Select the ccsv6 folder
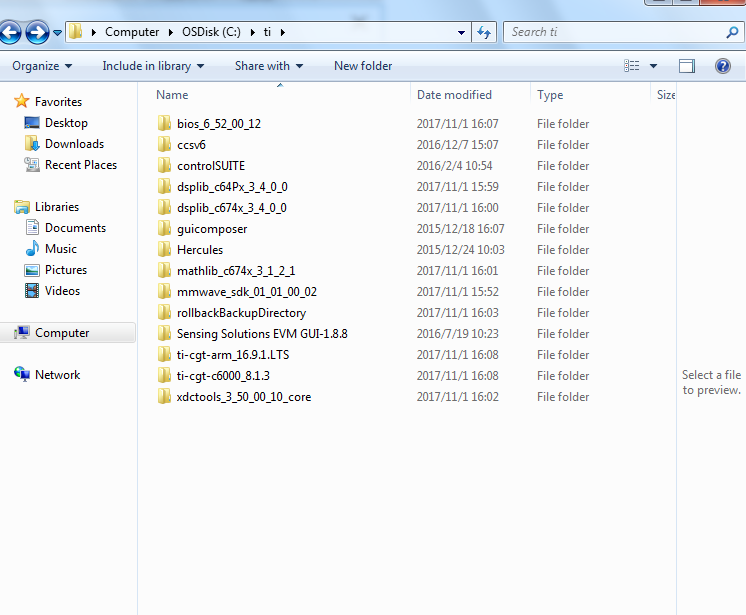The height and width of the screenshot is (615, 746). 191,145
